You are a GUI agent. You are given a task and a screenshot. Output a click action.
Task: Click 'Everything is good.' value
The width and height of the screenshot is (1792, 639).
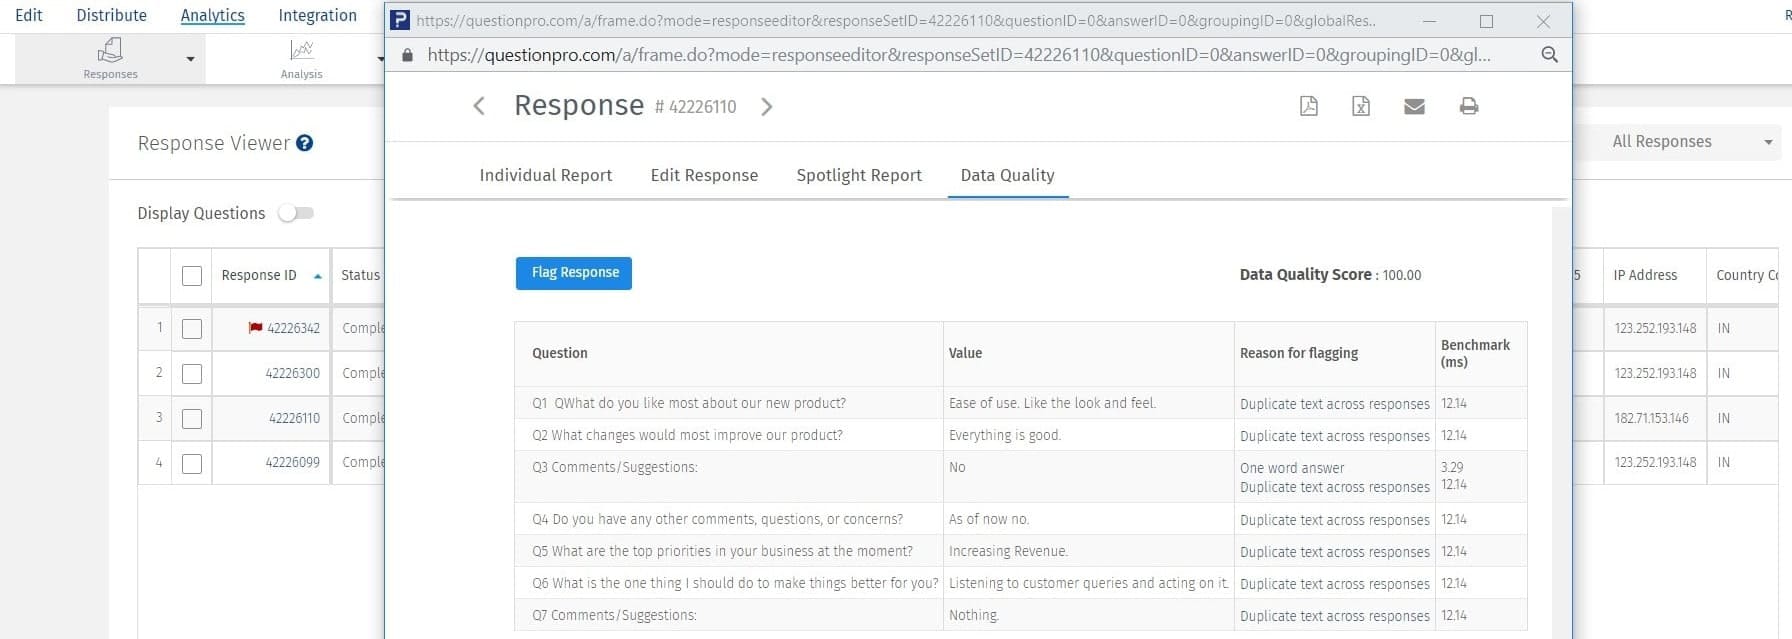[1005, 435]
